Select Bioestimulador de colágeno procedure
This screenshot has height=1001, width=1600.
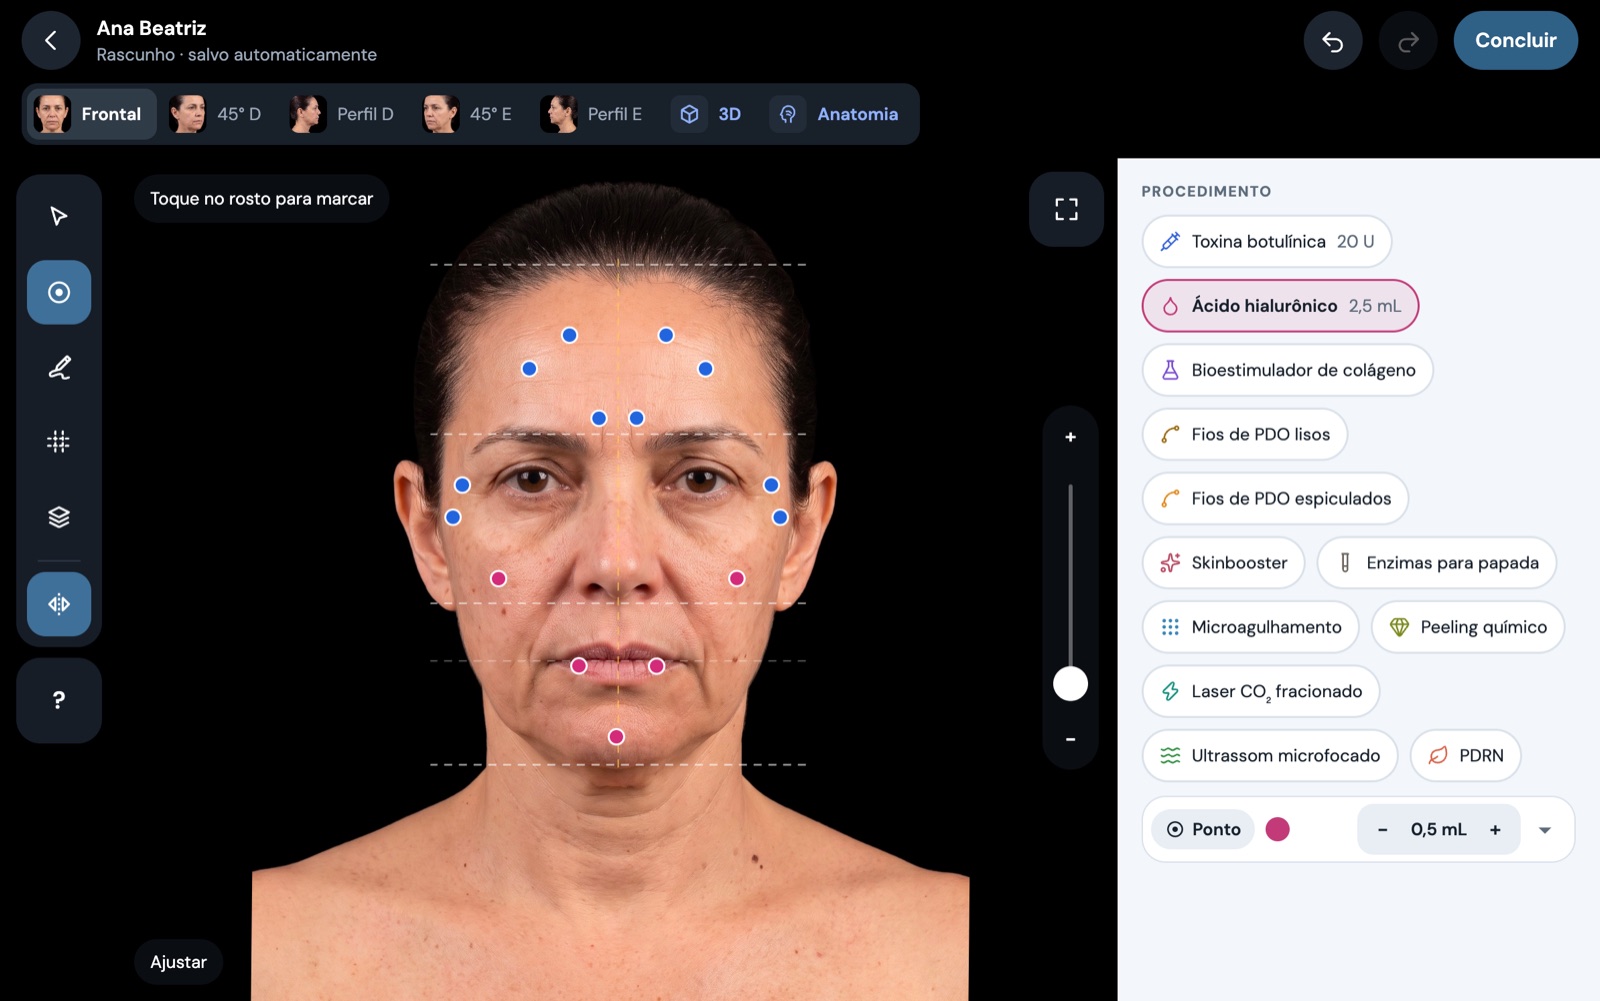click(x=1287, y=370)
